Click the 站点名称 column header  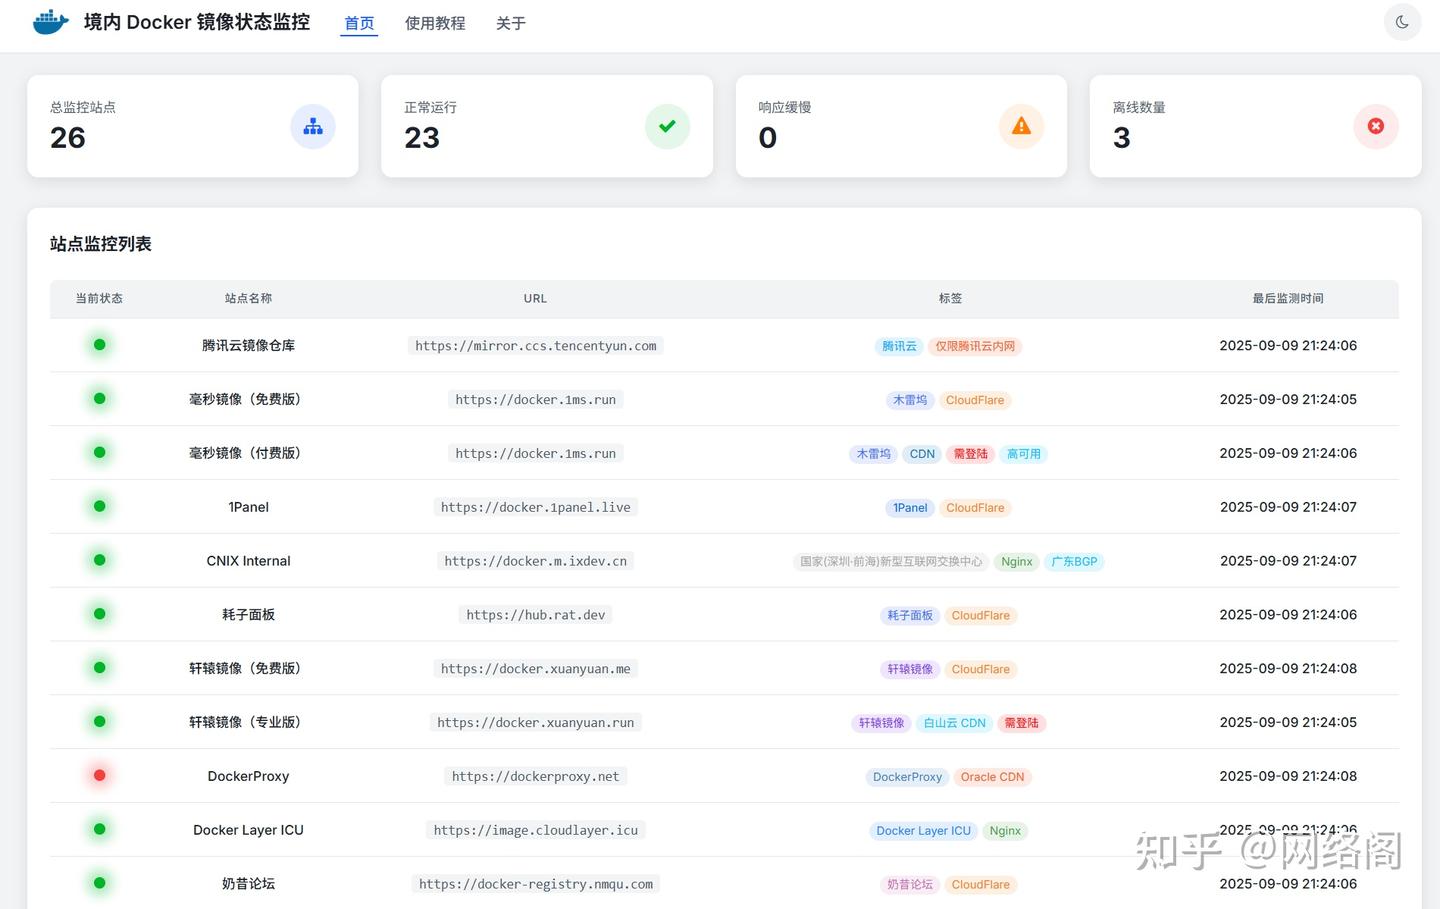248,298
